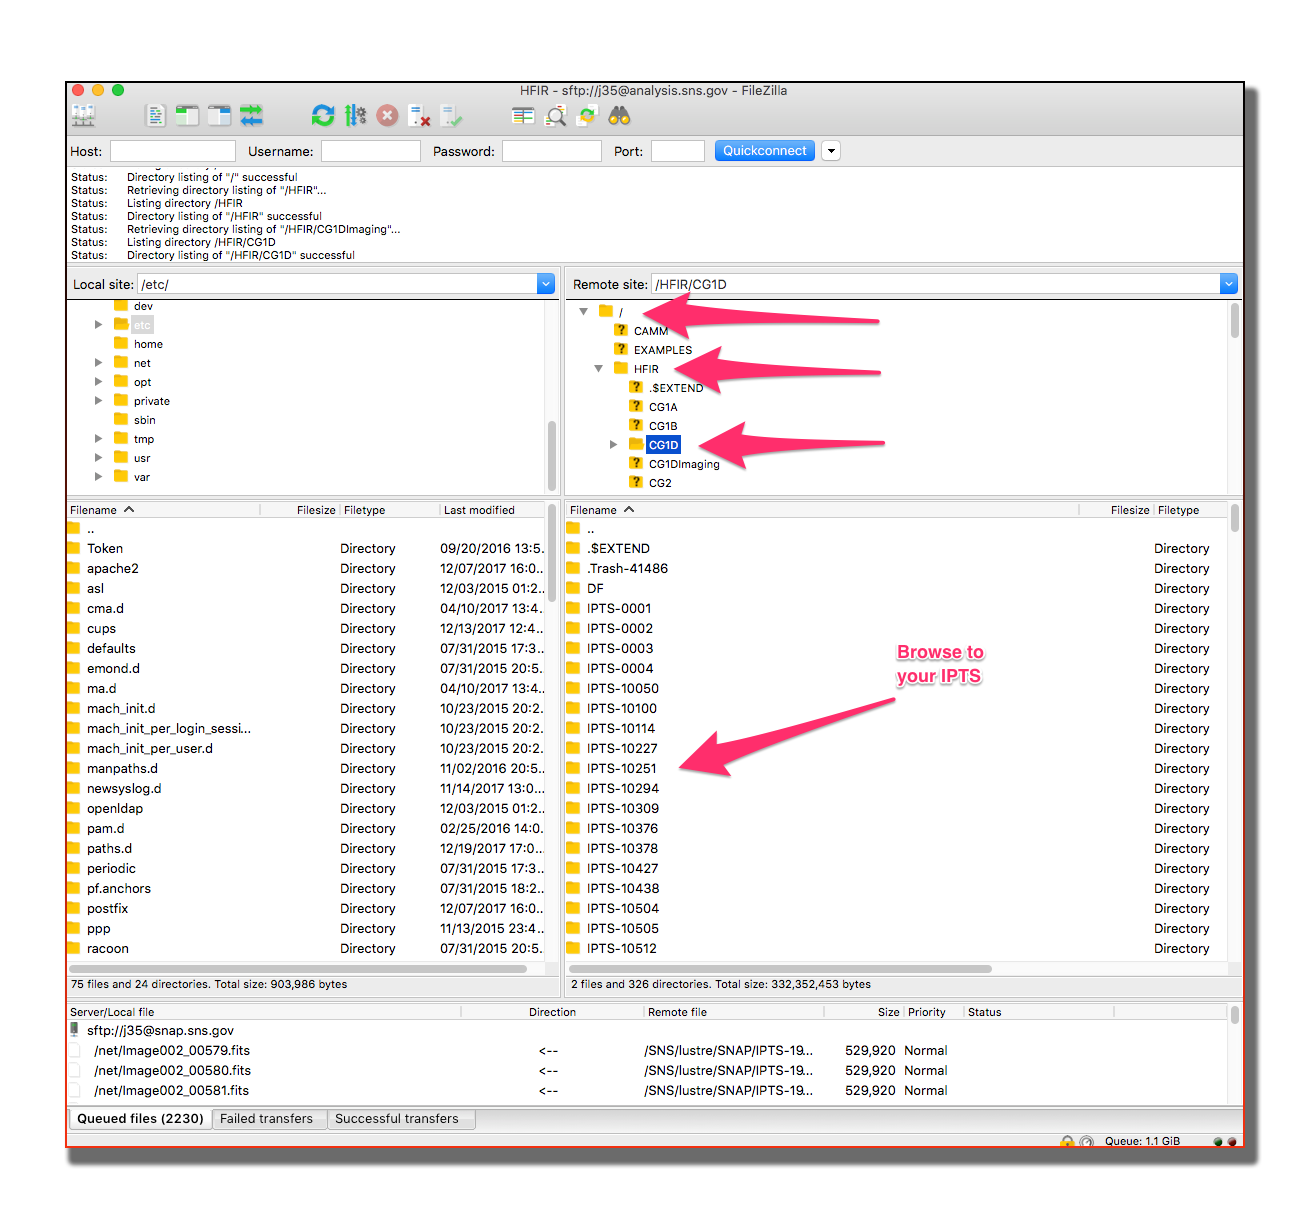Refresh the file and folder lists

[322, 115]
